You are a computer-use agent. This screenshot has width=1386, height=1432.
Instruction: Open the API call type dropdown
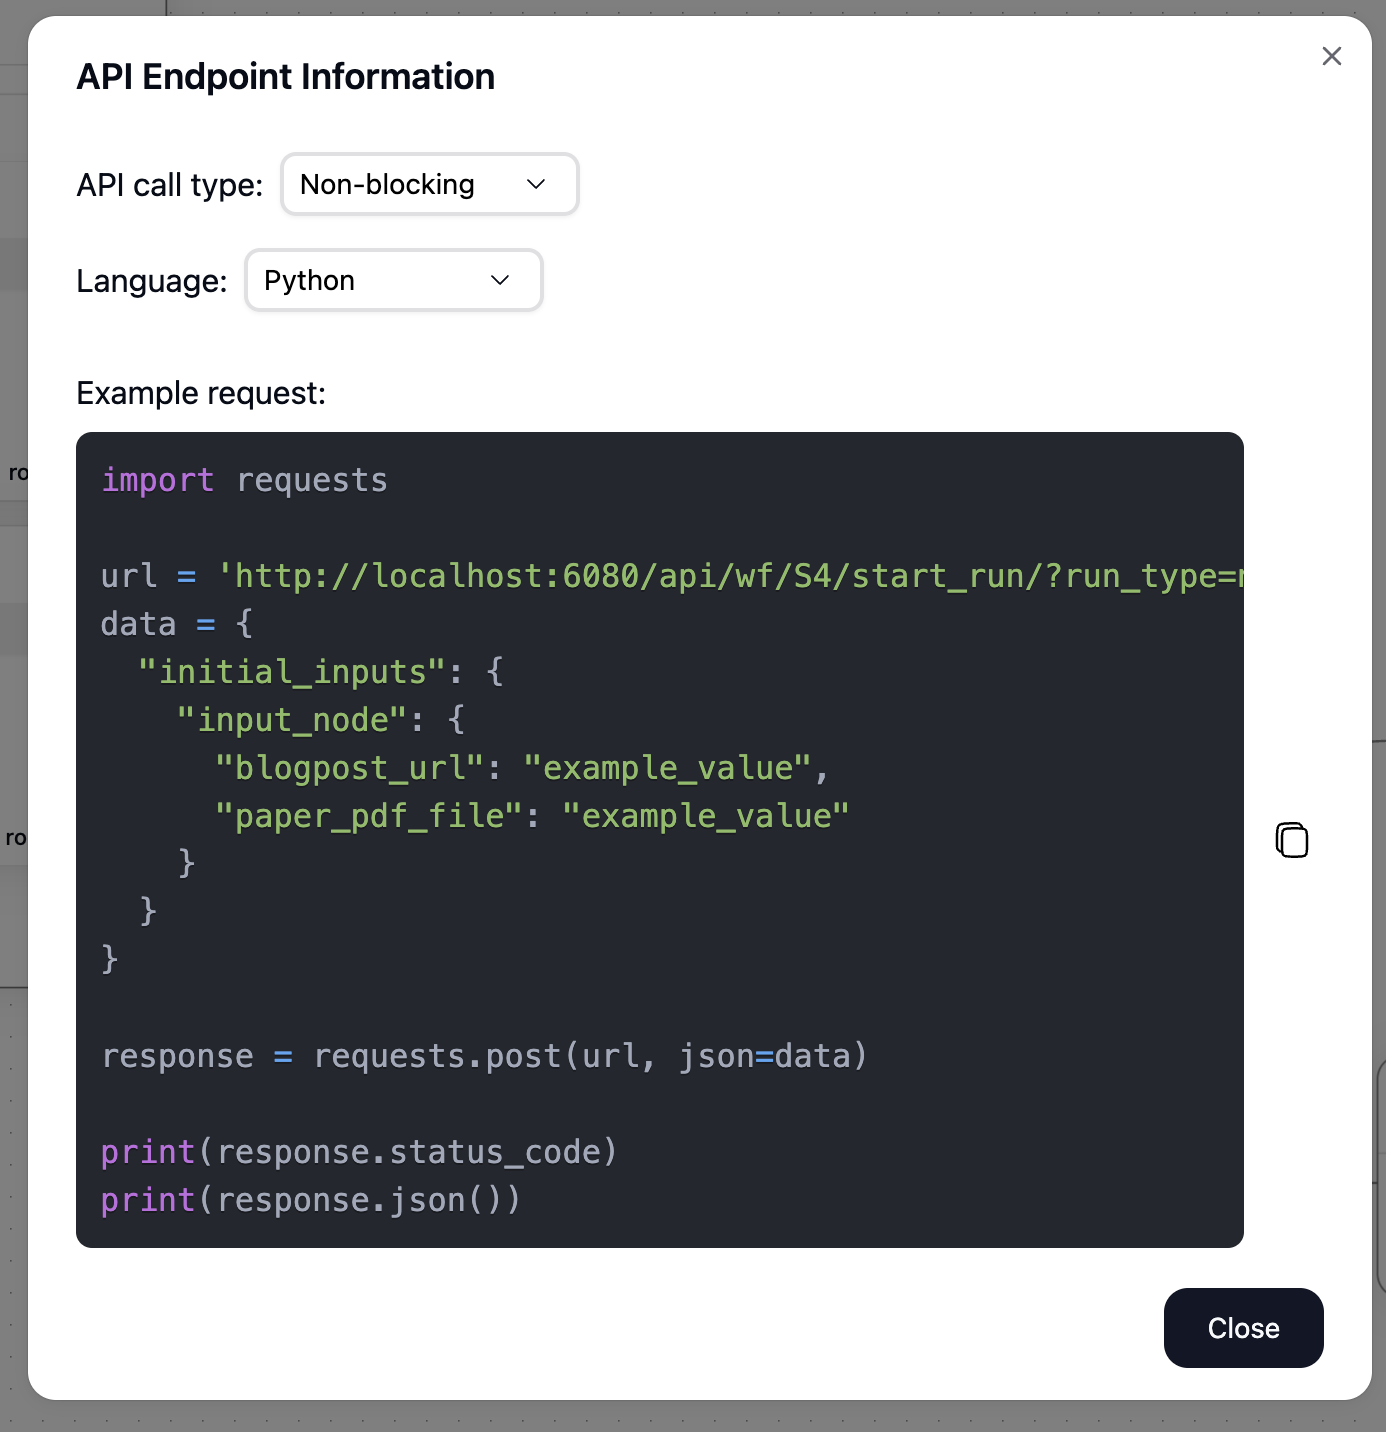point(430,184)
